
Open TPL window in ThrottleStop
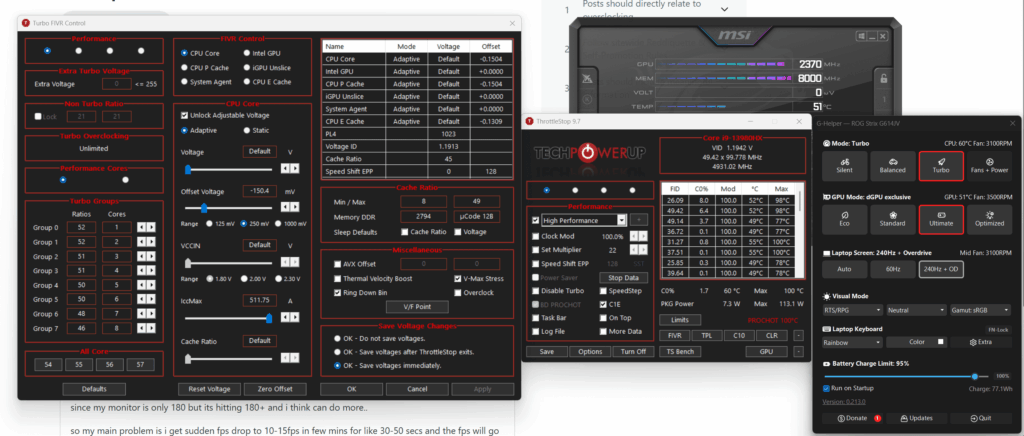tap(707, 335)
